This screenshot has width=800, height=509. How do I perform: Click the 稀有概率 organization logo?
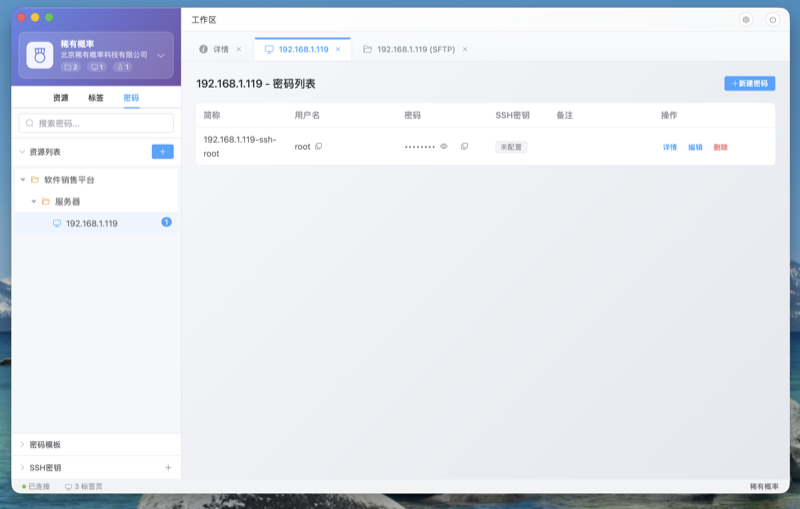tap(40, 55)
